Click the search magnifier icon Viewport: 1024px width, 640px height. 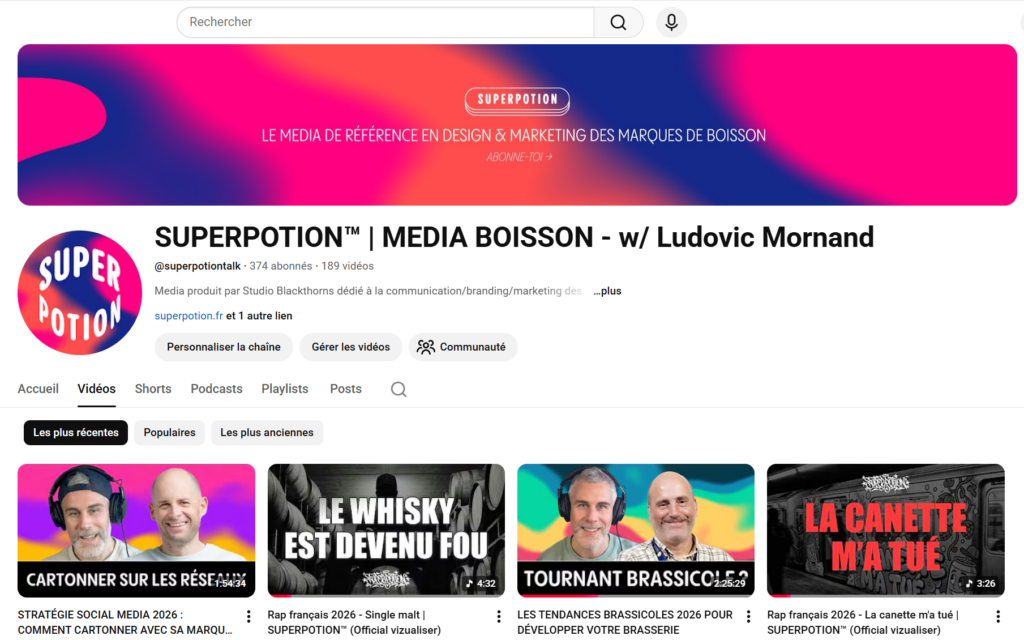617,21
